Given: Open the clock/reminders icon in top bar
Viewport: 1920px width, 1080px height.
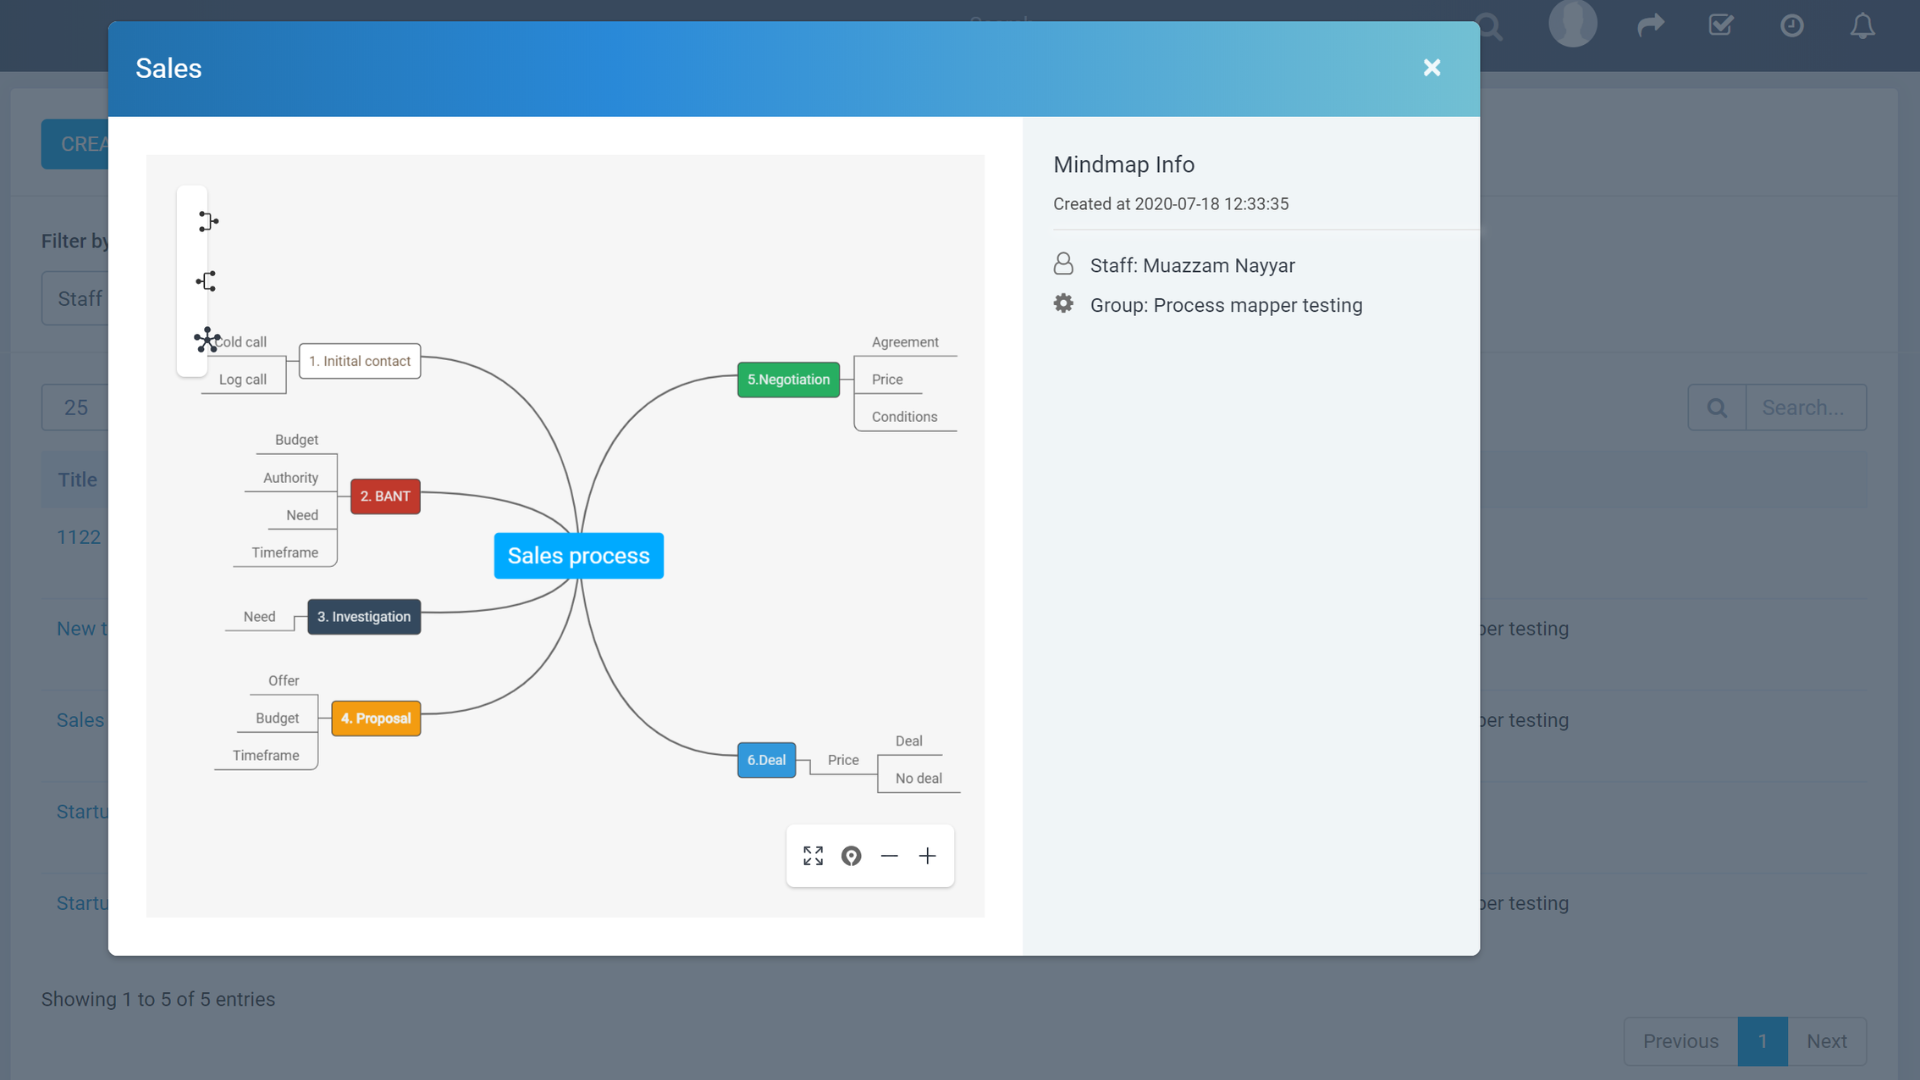Looking at the screenshot, I should (x=1791, y=25).
